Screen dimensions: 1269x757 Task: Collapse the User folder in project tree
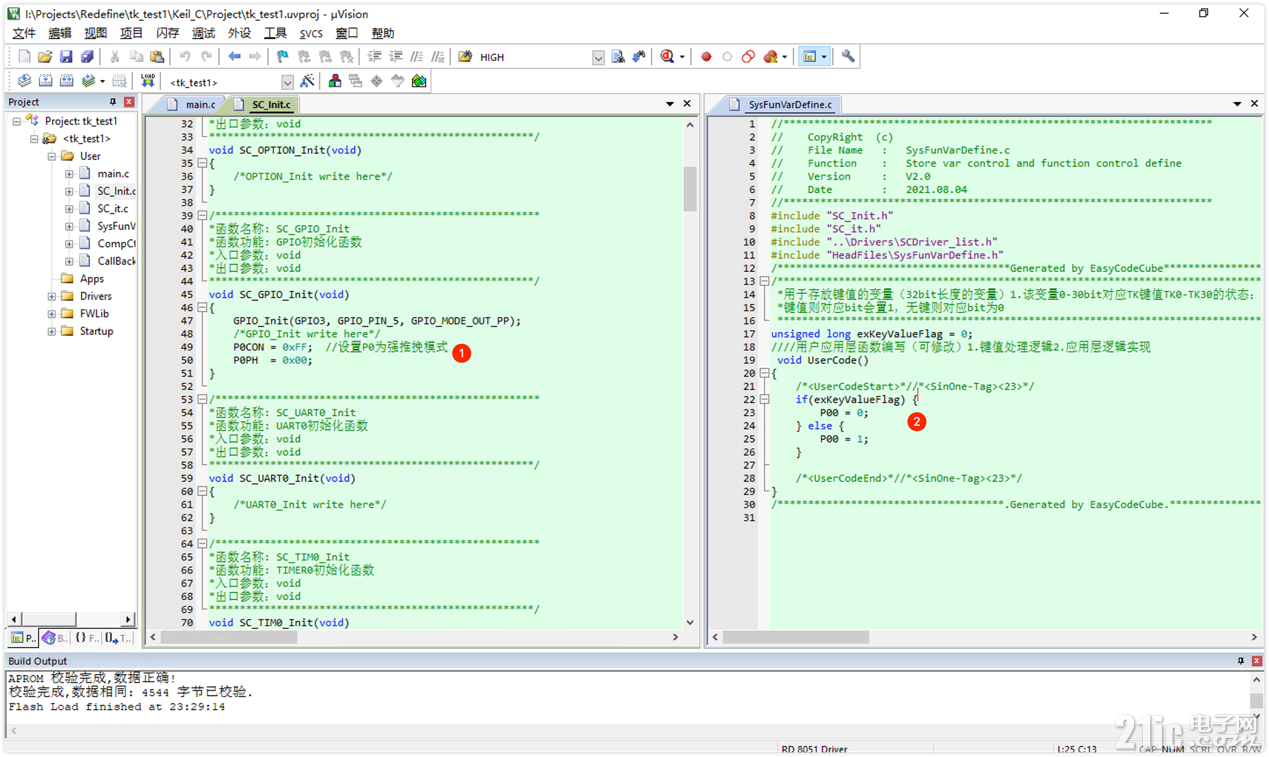tap(52, 156)
